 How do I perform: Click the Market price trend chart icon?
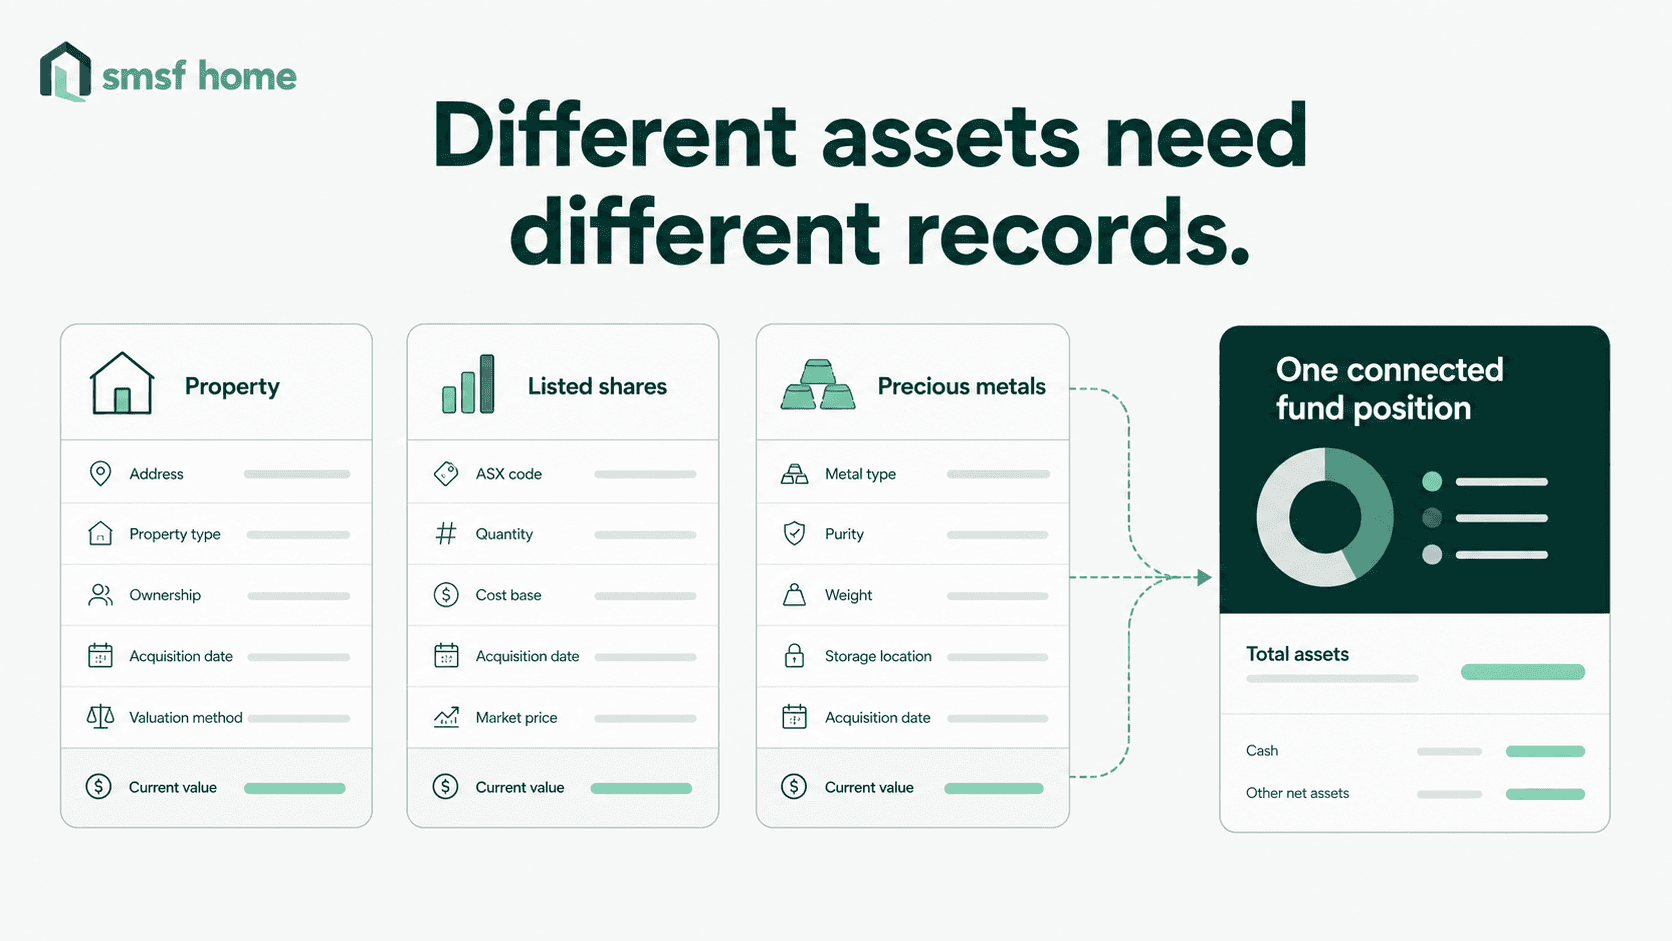coord(446,717)
